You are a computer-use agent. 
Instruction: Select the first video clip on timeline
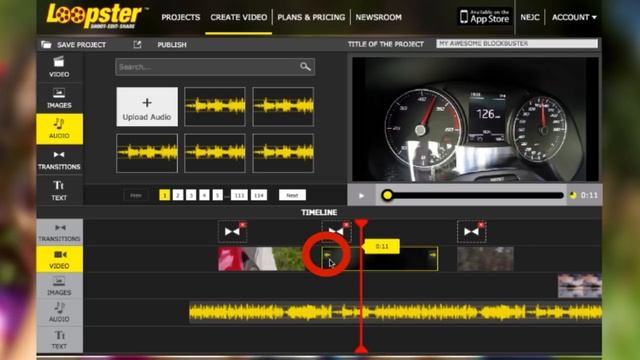point(261,259)
